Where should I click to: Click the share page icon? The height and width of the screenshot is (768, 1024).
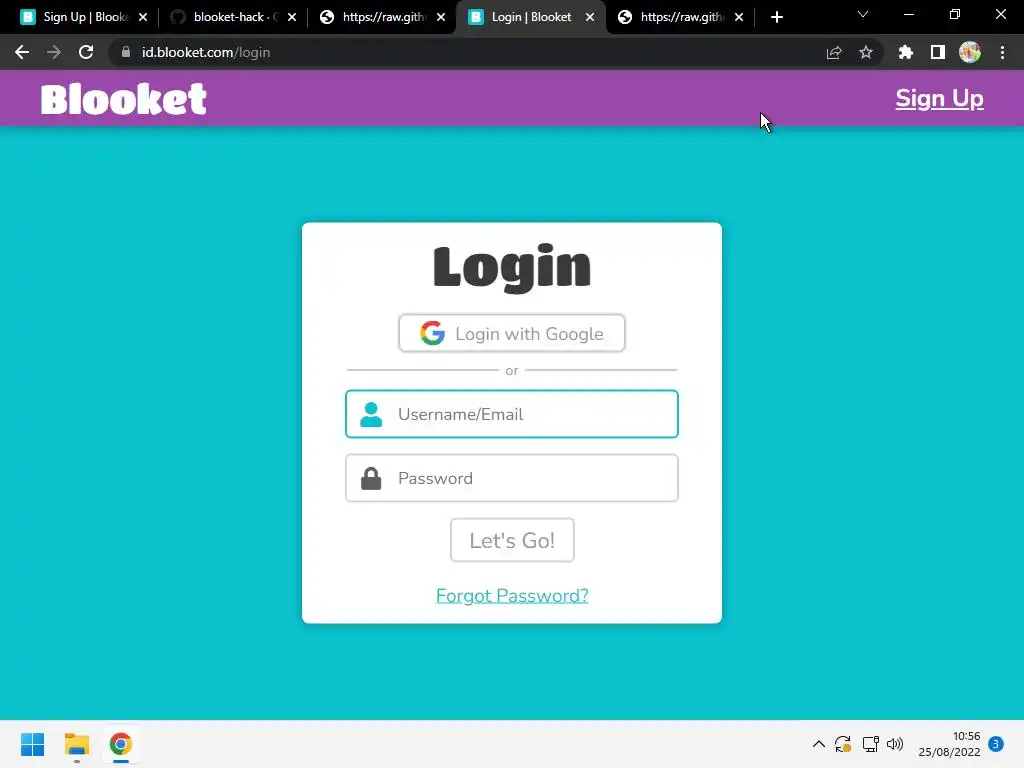pyautogui.click(x=834, y=52)
